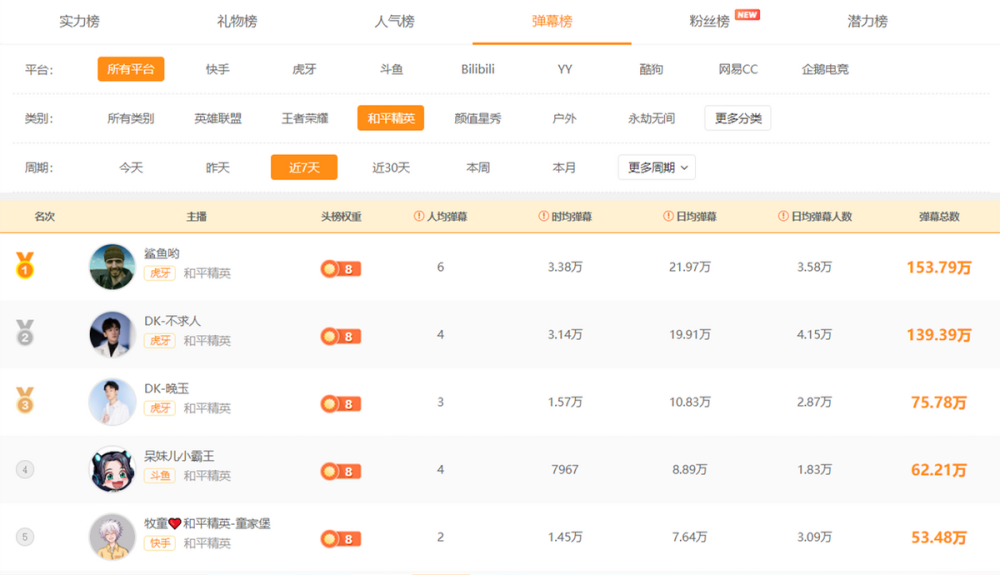This screenshot has height=575, width=1000.
Task: Click the NEW badge next to 粉丝榜
Action: [x=747, y=15]
